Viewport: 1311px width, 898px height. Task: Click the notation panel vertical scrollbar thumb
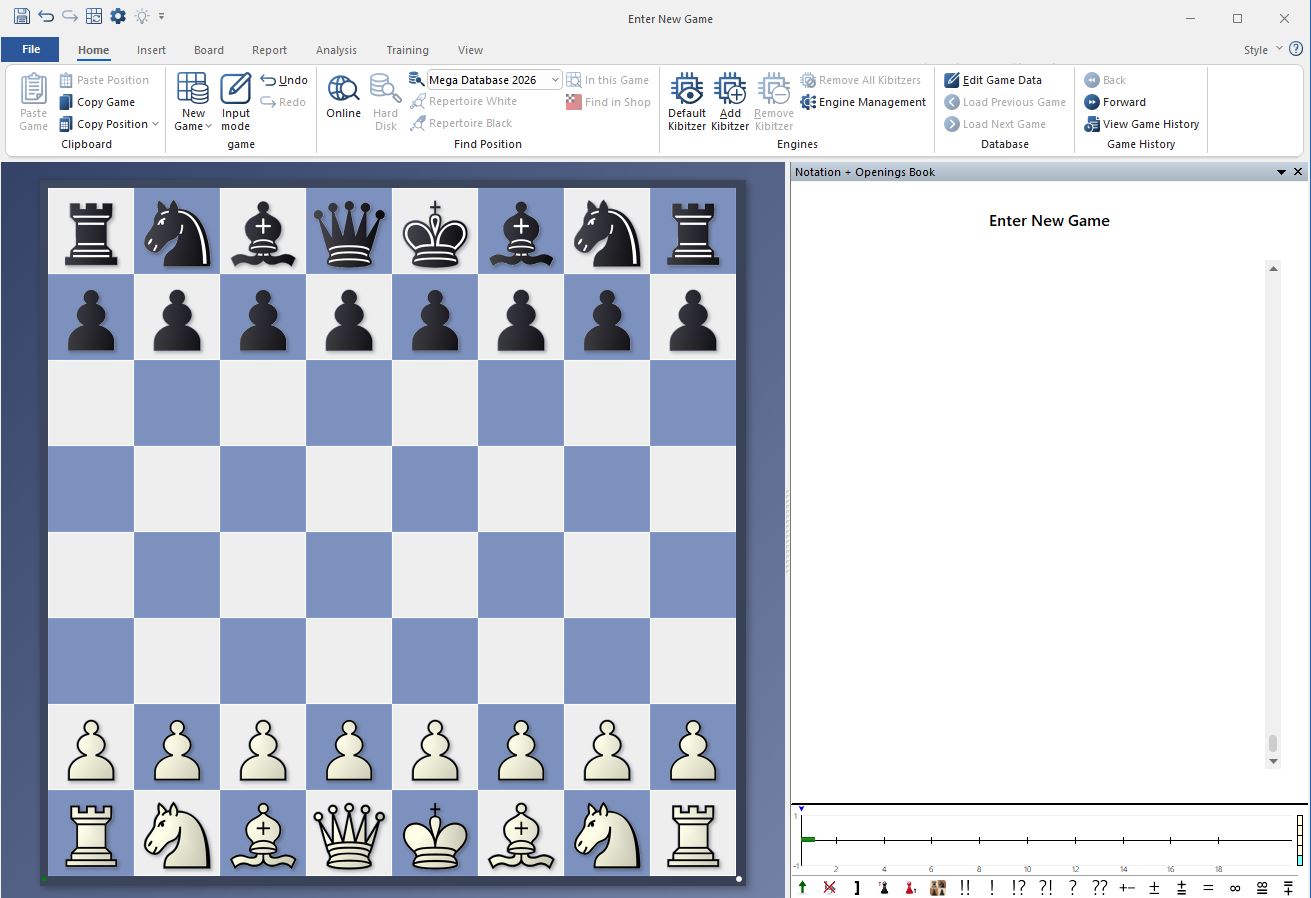pos(1273,743)
